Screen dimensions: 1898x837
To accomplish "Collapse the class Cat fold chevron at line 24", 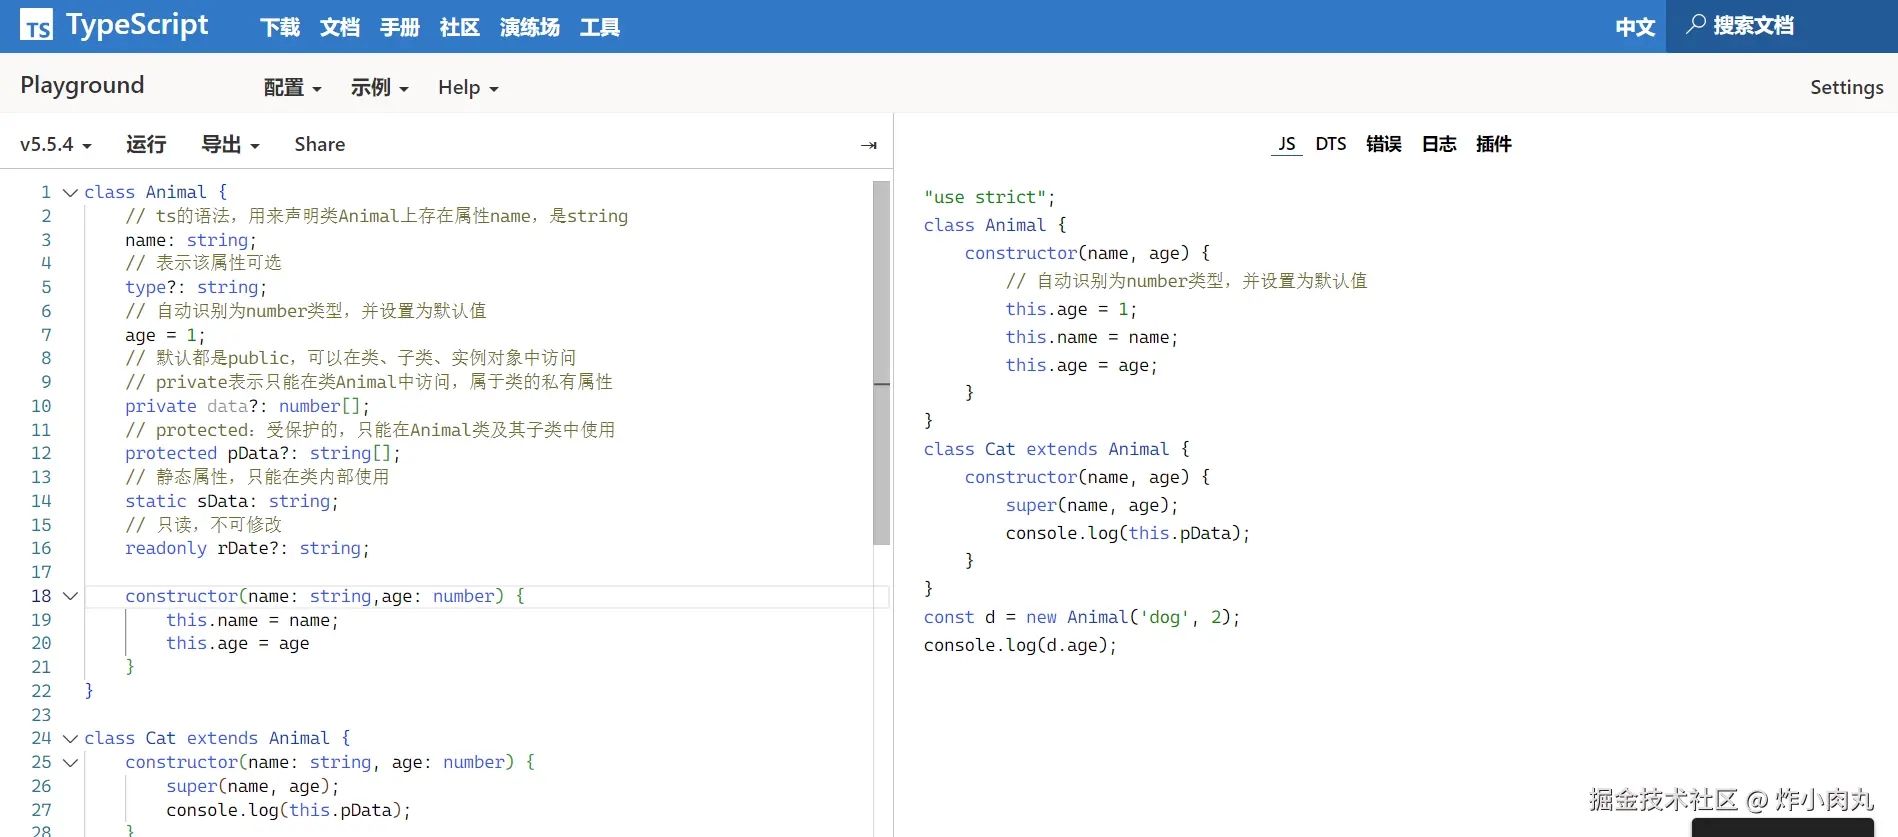I will coord(70,738).
